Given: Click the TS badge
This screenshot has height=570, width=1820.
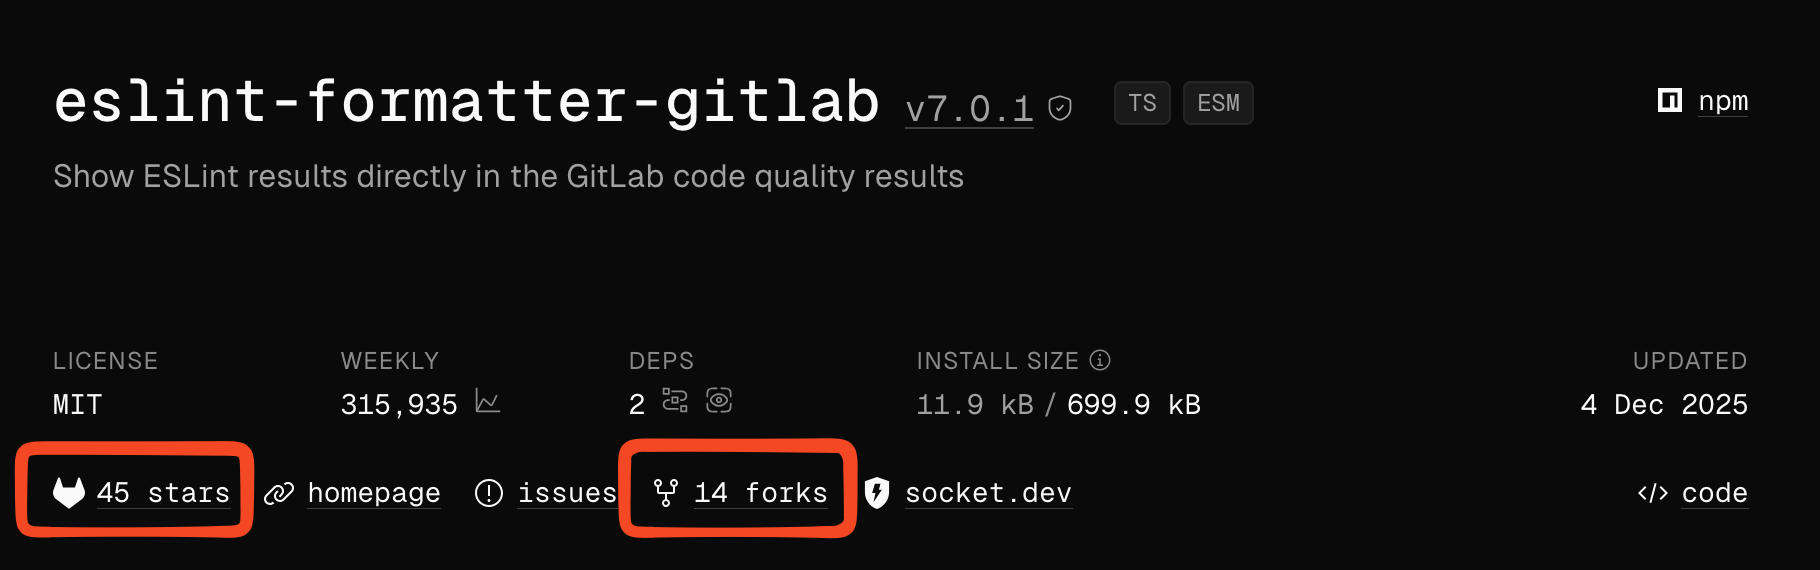Looking at the screenshot, I should [1142, 103].
